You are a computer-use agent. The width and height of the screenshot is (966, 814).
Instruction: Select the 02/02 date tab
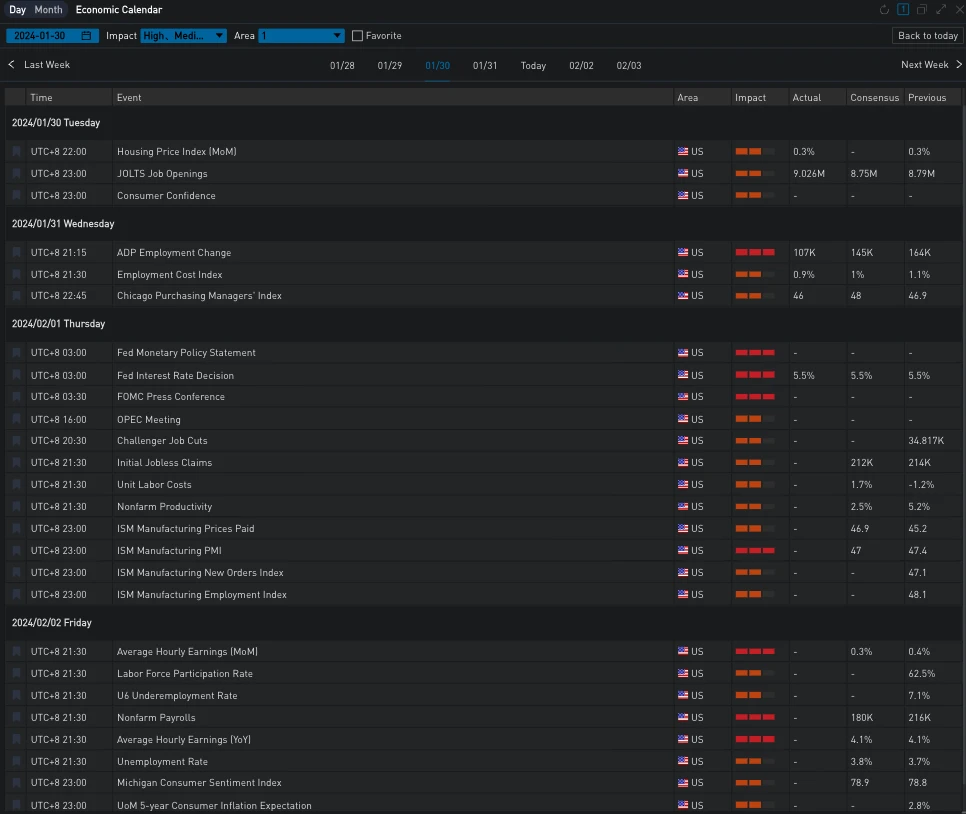coord(581,66)
